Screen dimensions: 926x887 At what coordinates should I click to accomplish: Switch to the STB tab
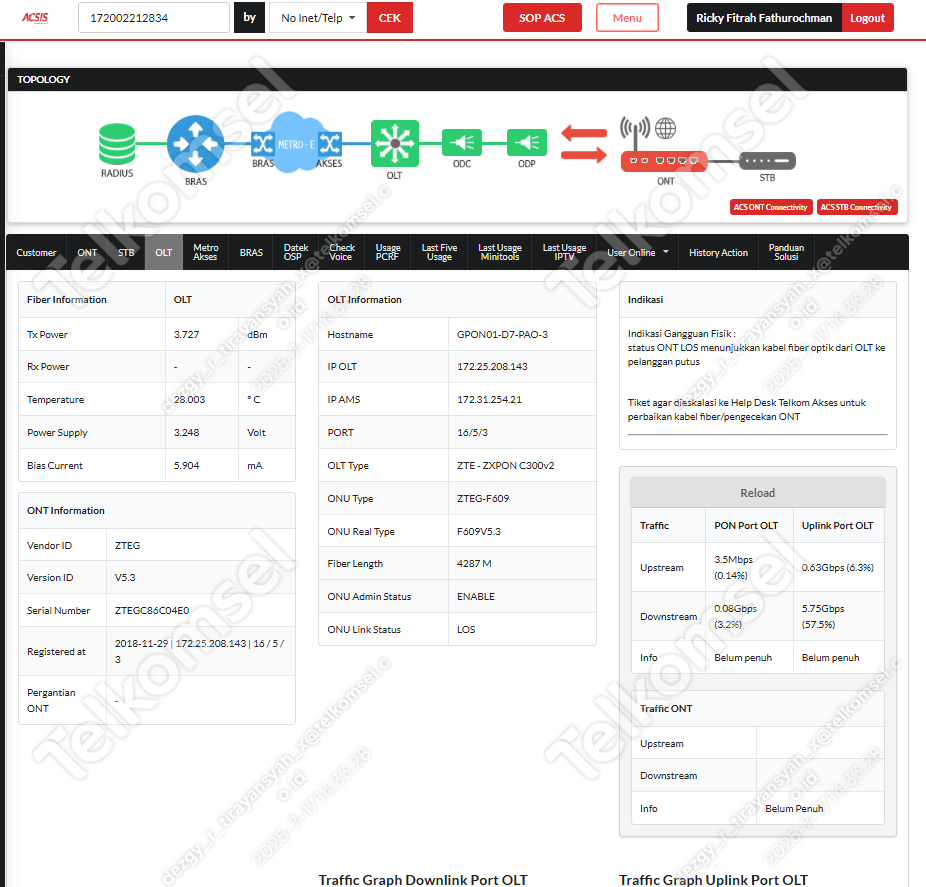(x=126, y=253)
